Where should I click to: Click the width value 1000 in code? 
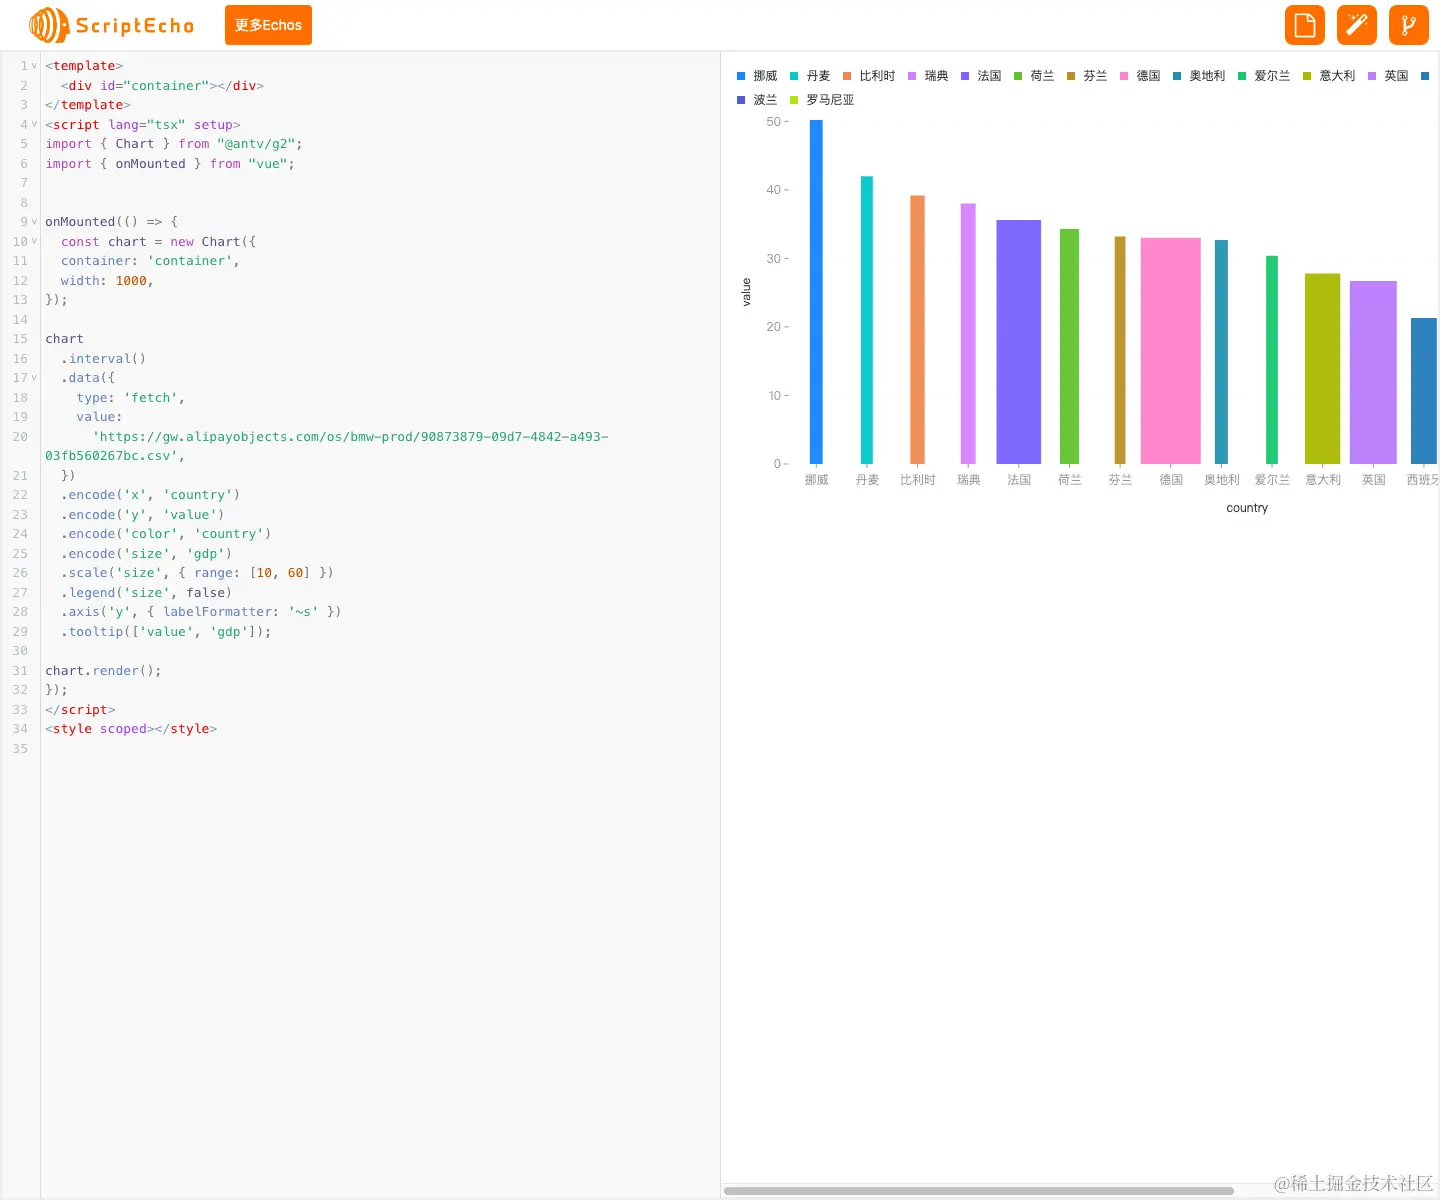coord(131,281)
